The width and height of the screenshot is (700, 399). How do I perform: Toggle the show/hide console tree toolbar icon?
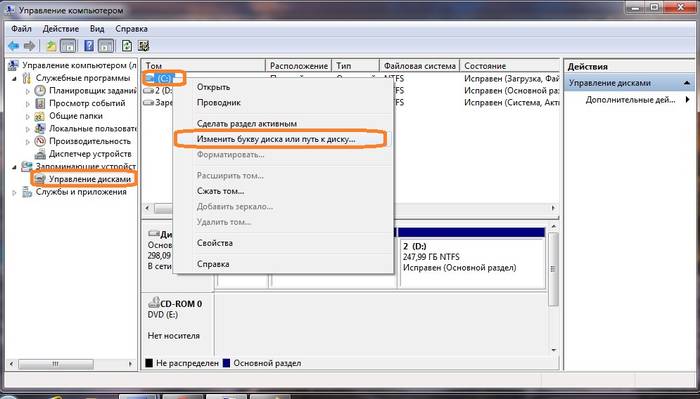point(68,46)
